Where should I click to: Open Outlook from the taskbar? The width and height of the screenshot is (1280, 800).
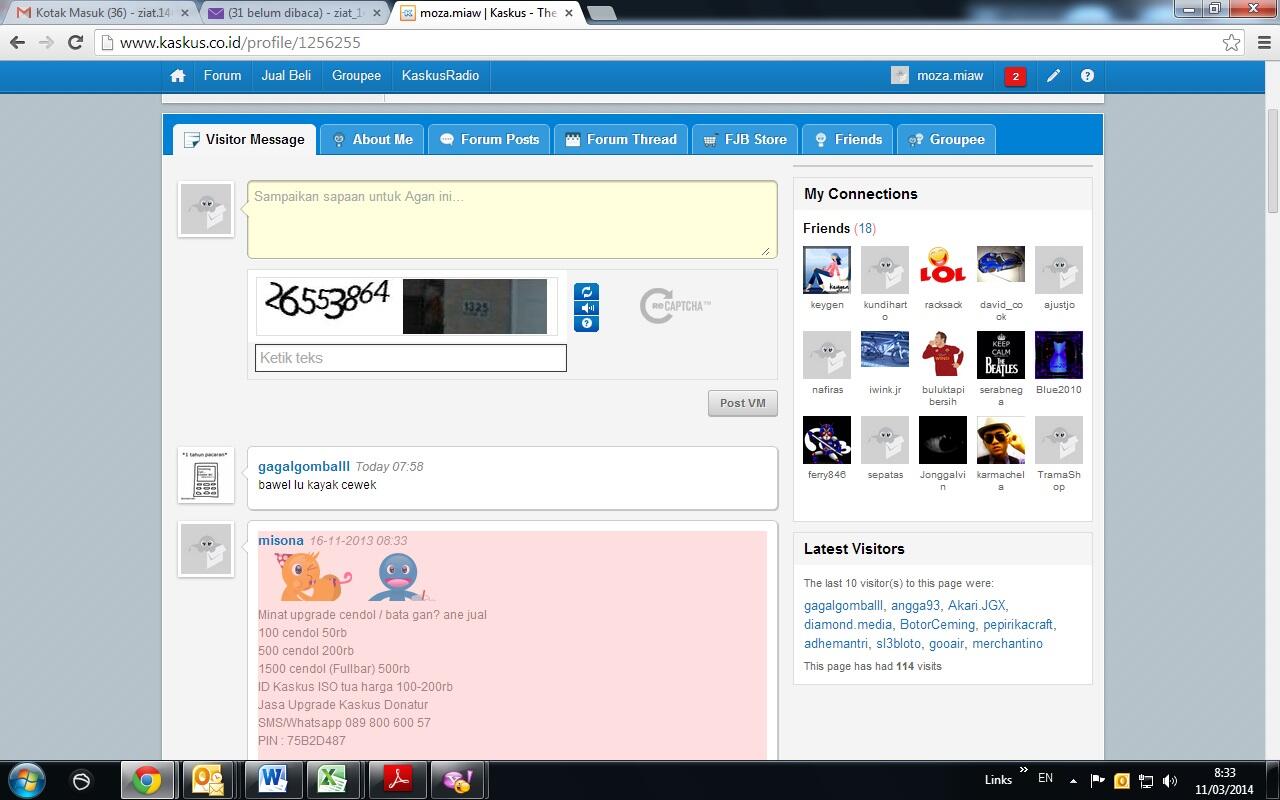coord(209,780)
